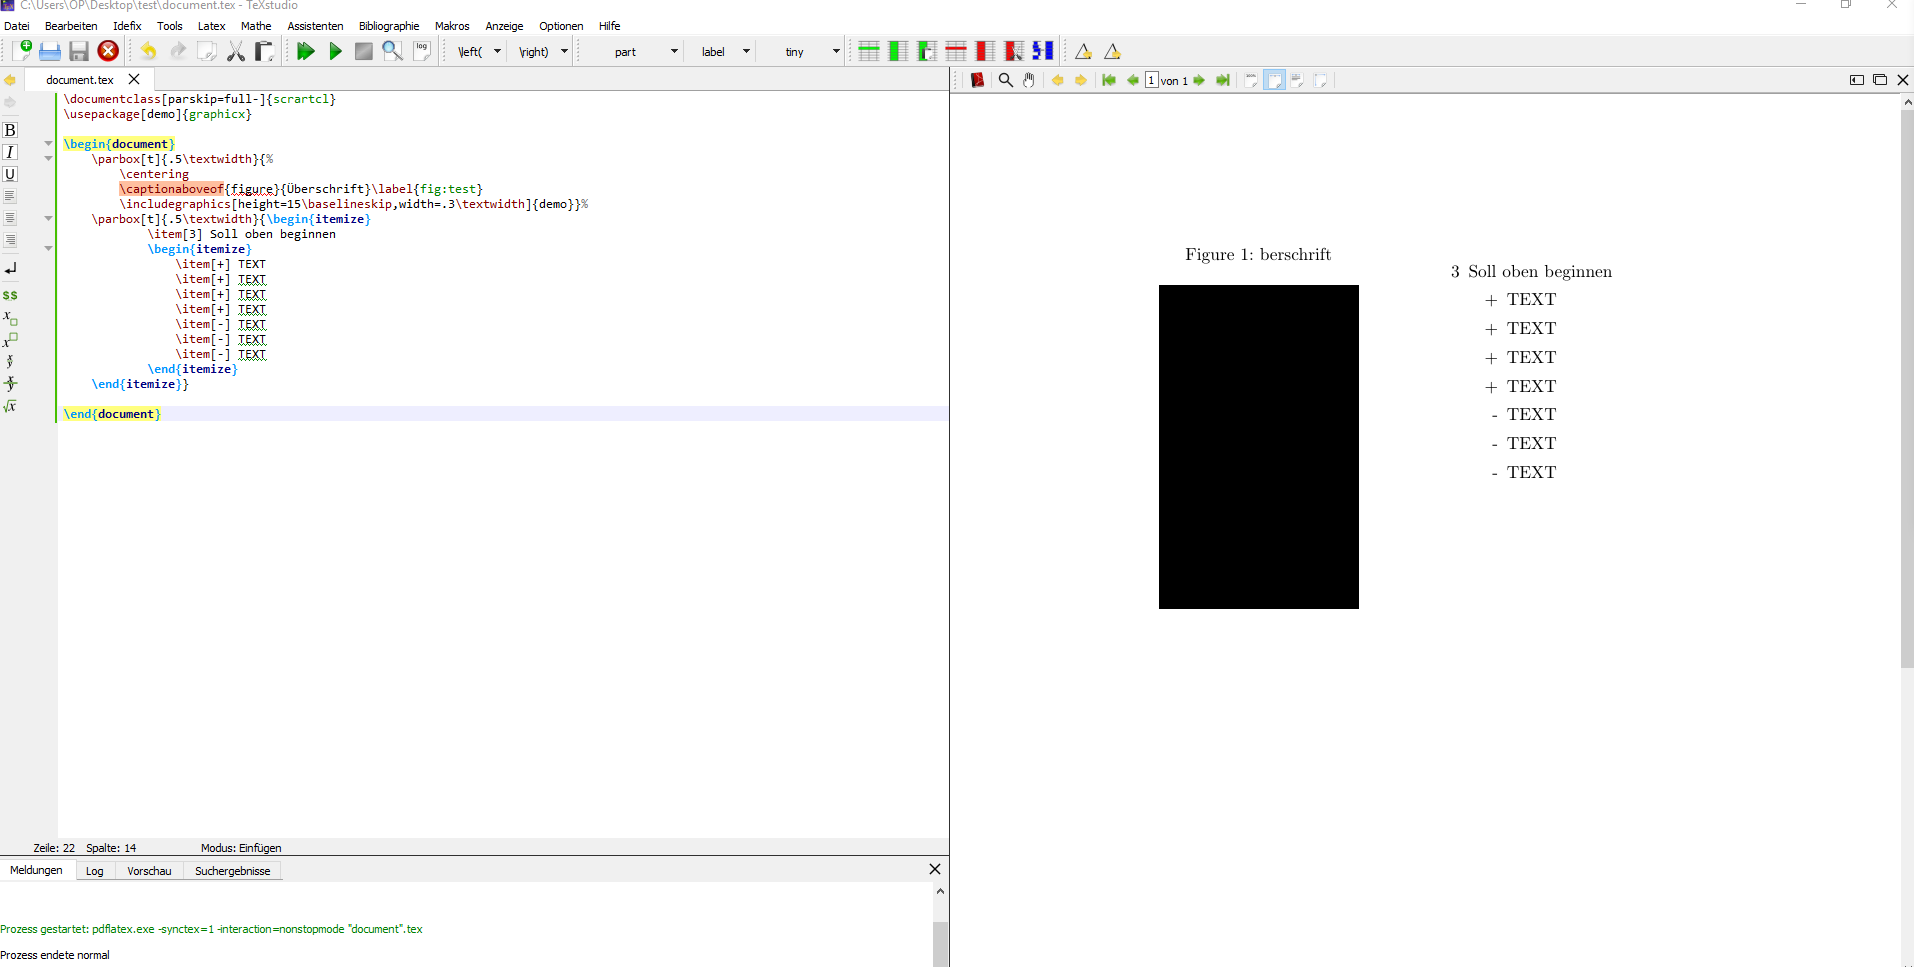Toggle fit-to-text-width in the PDF viewer
The height and width of the screenshot is (967, 1914).
1297,80
